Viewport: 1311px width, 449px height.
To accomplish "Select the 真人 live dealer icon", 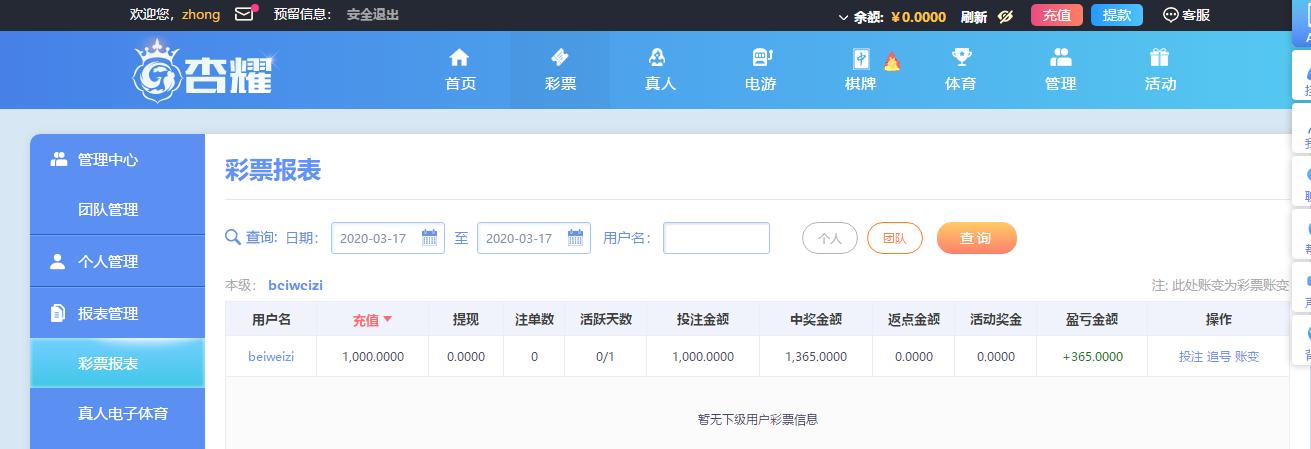I will click(659, 57).
